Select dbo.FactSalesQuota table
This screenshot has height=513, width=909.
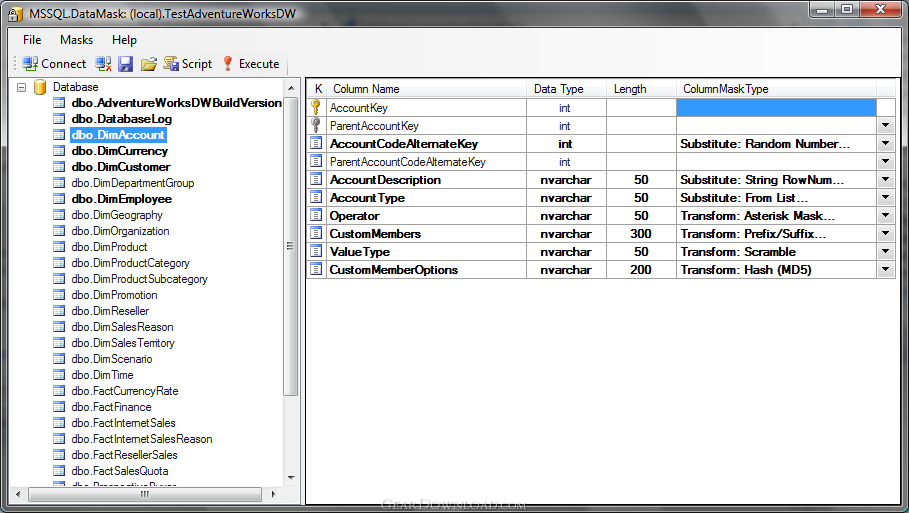[x=120, y=471]
